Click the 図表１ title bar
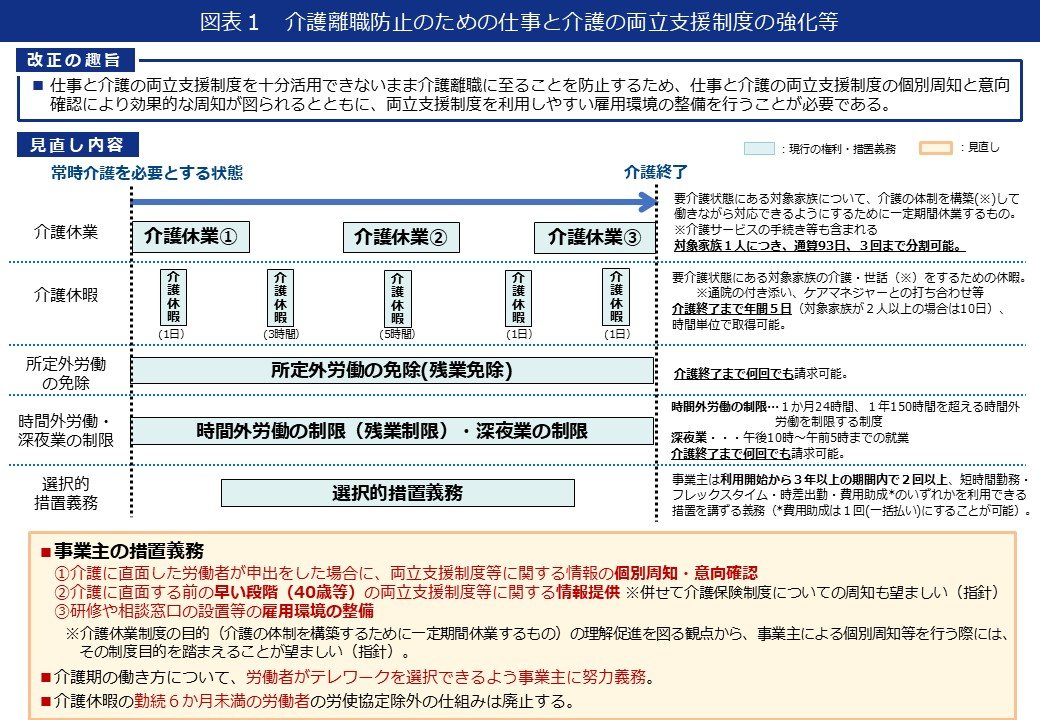The width and height of the screenshot is (1040, 720). 520,18
